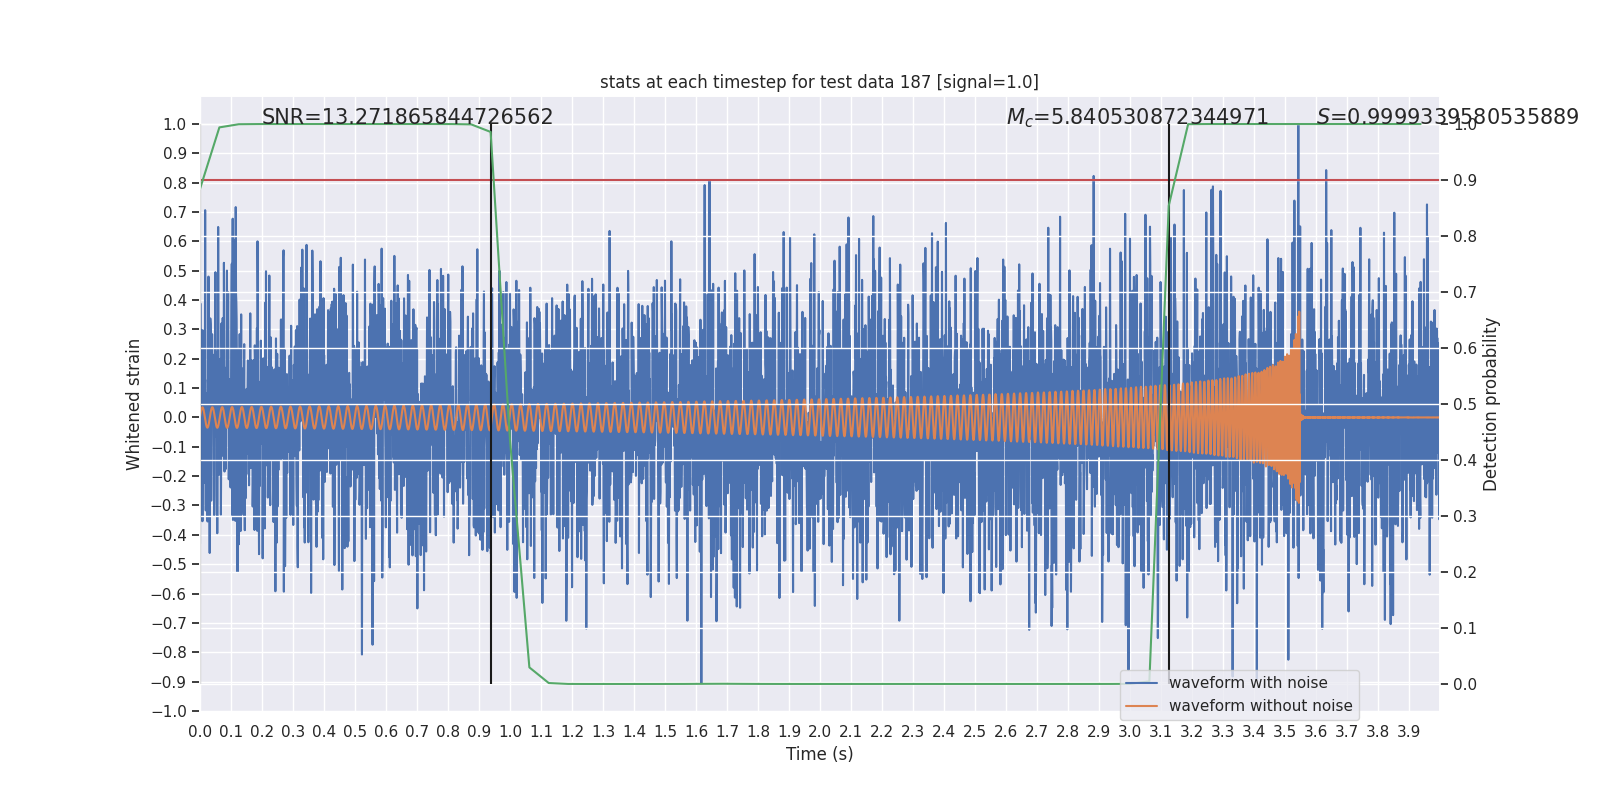Image resolution: width=1600 pixels, height=800 pixels.
Task: Click Whitened strain tick label 1.0
Action: (175, 125)
